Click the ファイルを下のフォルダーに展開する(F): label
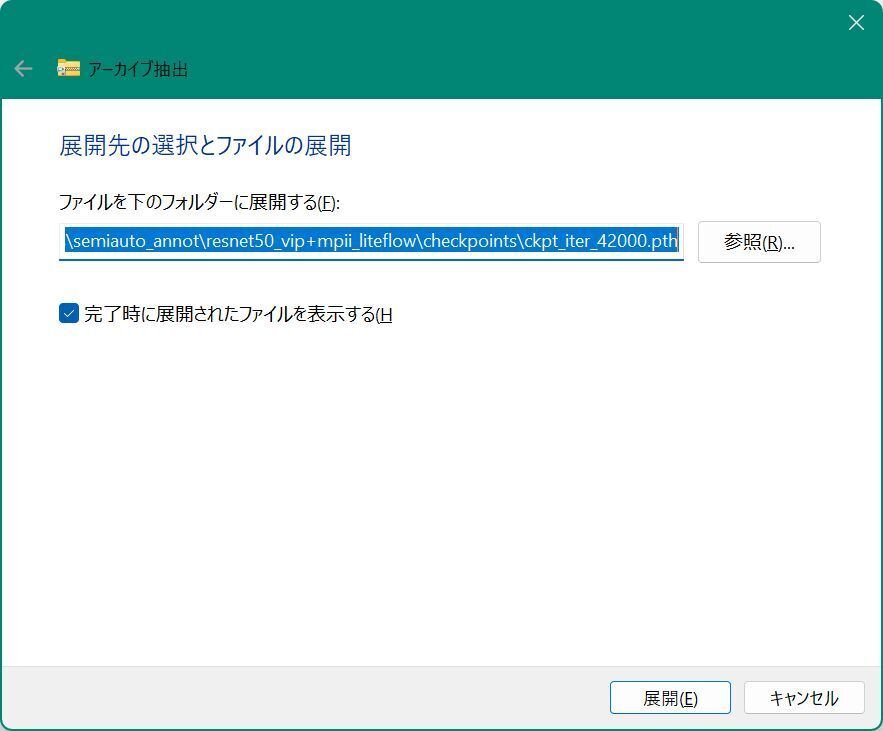This screenshot has width=883, height=731. [199, 202]
